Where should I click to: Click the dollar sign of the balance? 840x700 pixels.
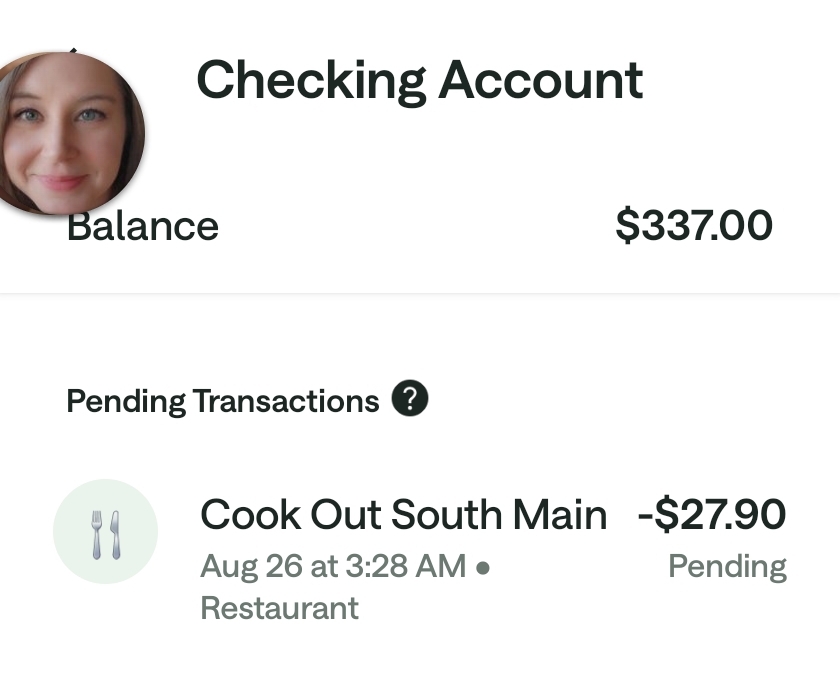coord(627,226)
